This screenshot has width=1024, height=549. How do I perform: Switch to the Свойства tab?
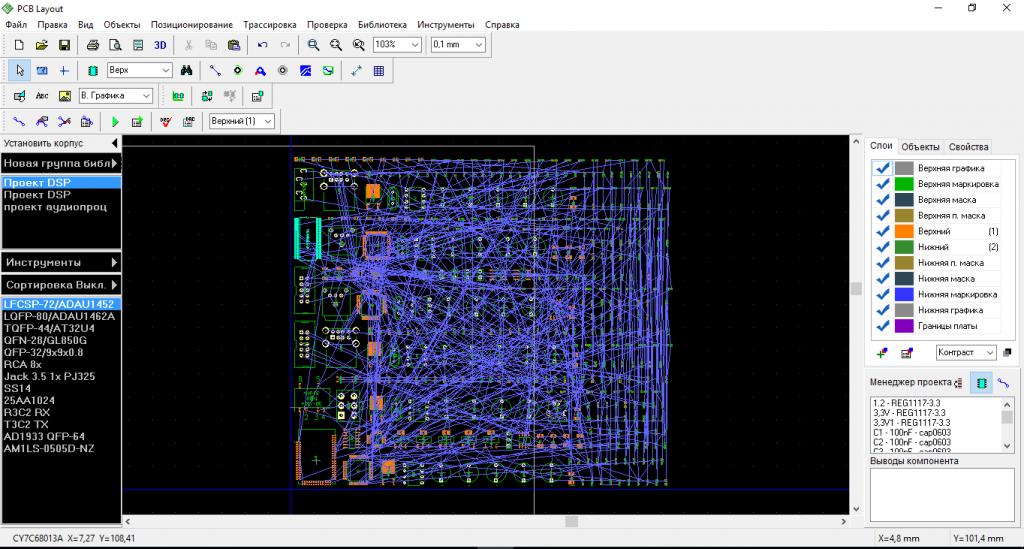[968, 147]
